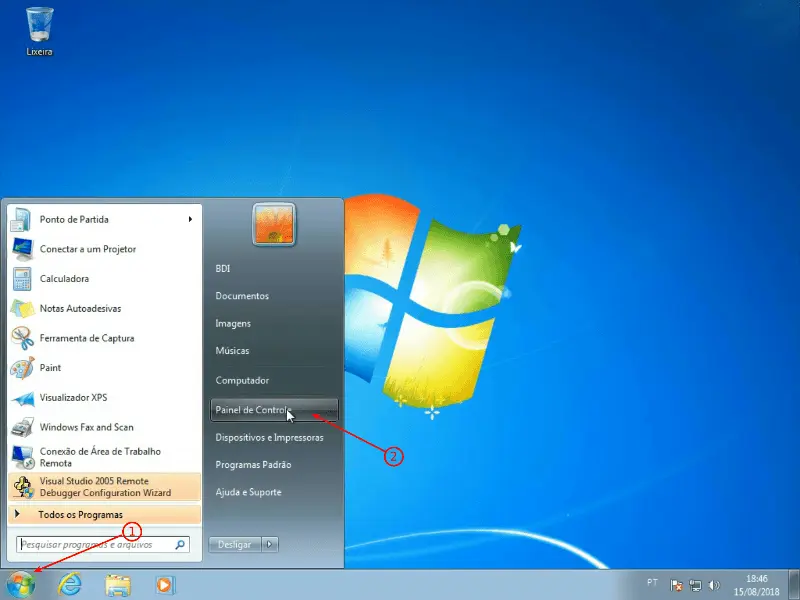Click the volume speaker tray icon
The image size is (800, 600).
pyautogui.click(x=714, y=585)
